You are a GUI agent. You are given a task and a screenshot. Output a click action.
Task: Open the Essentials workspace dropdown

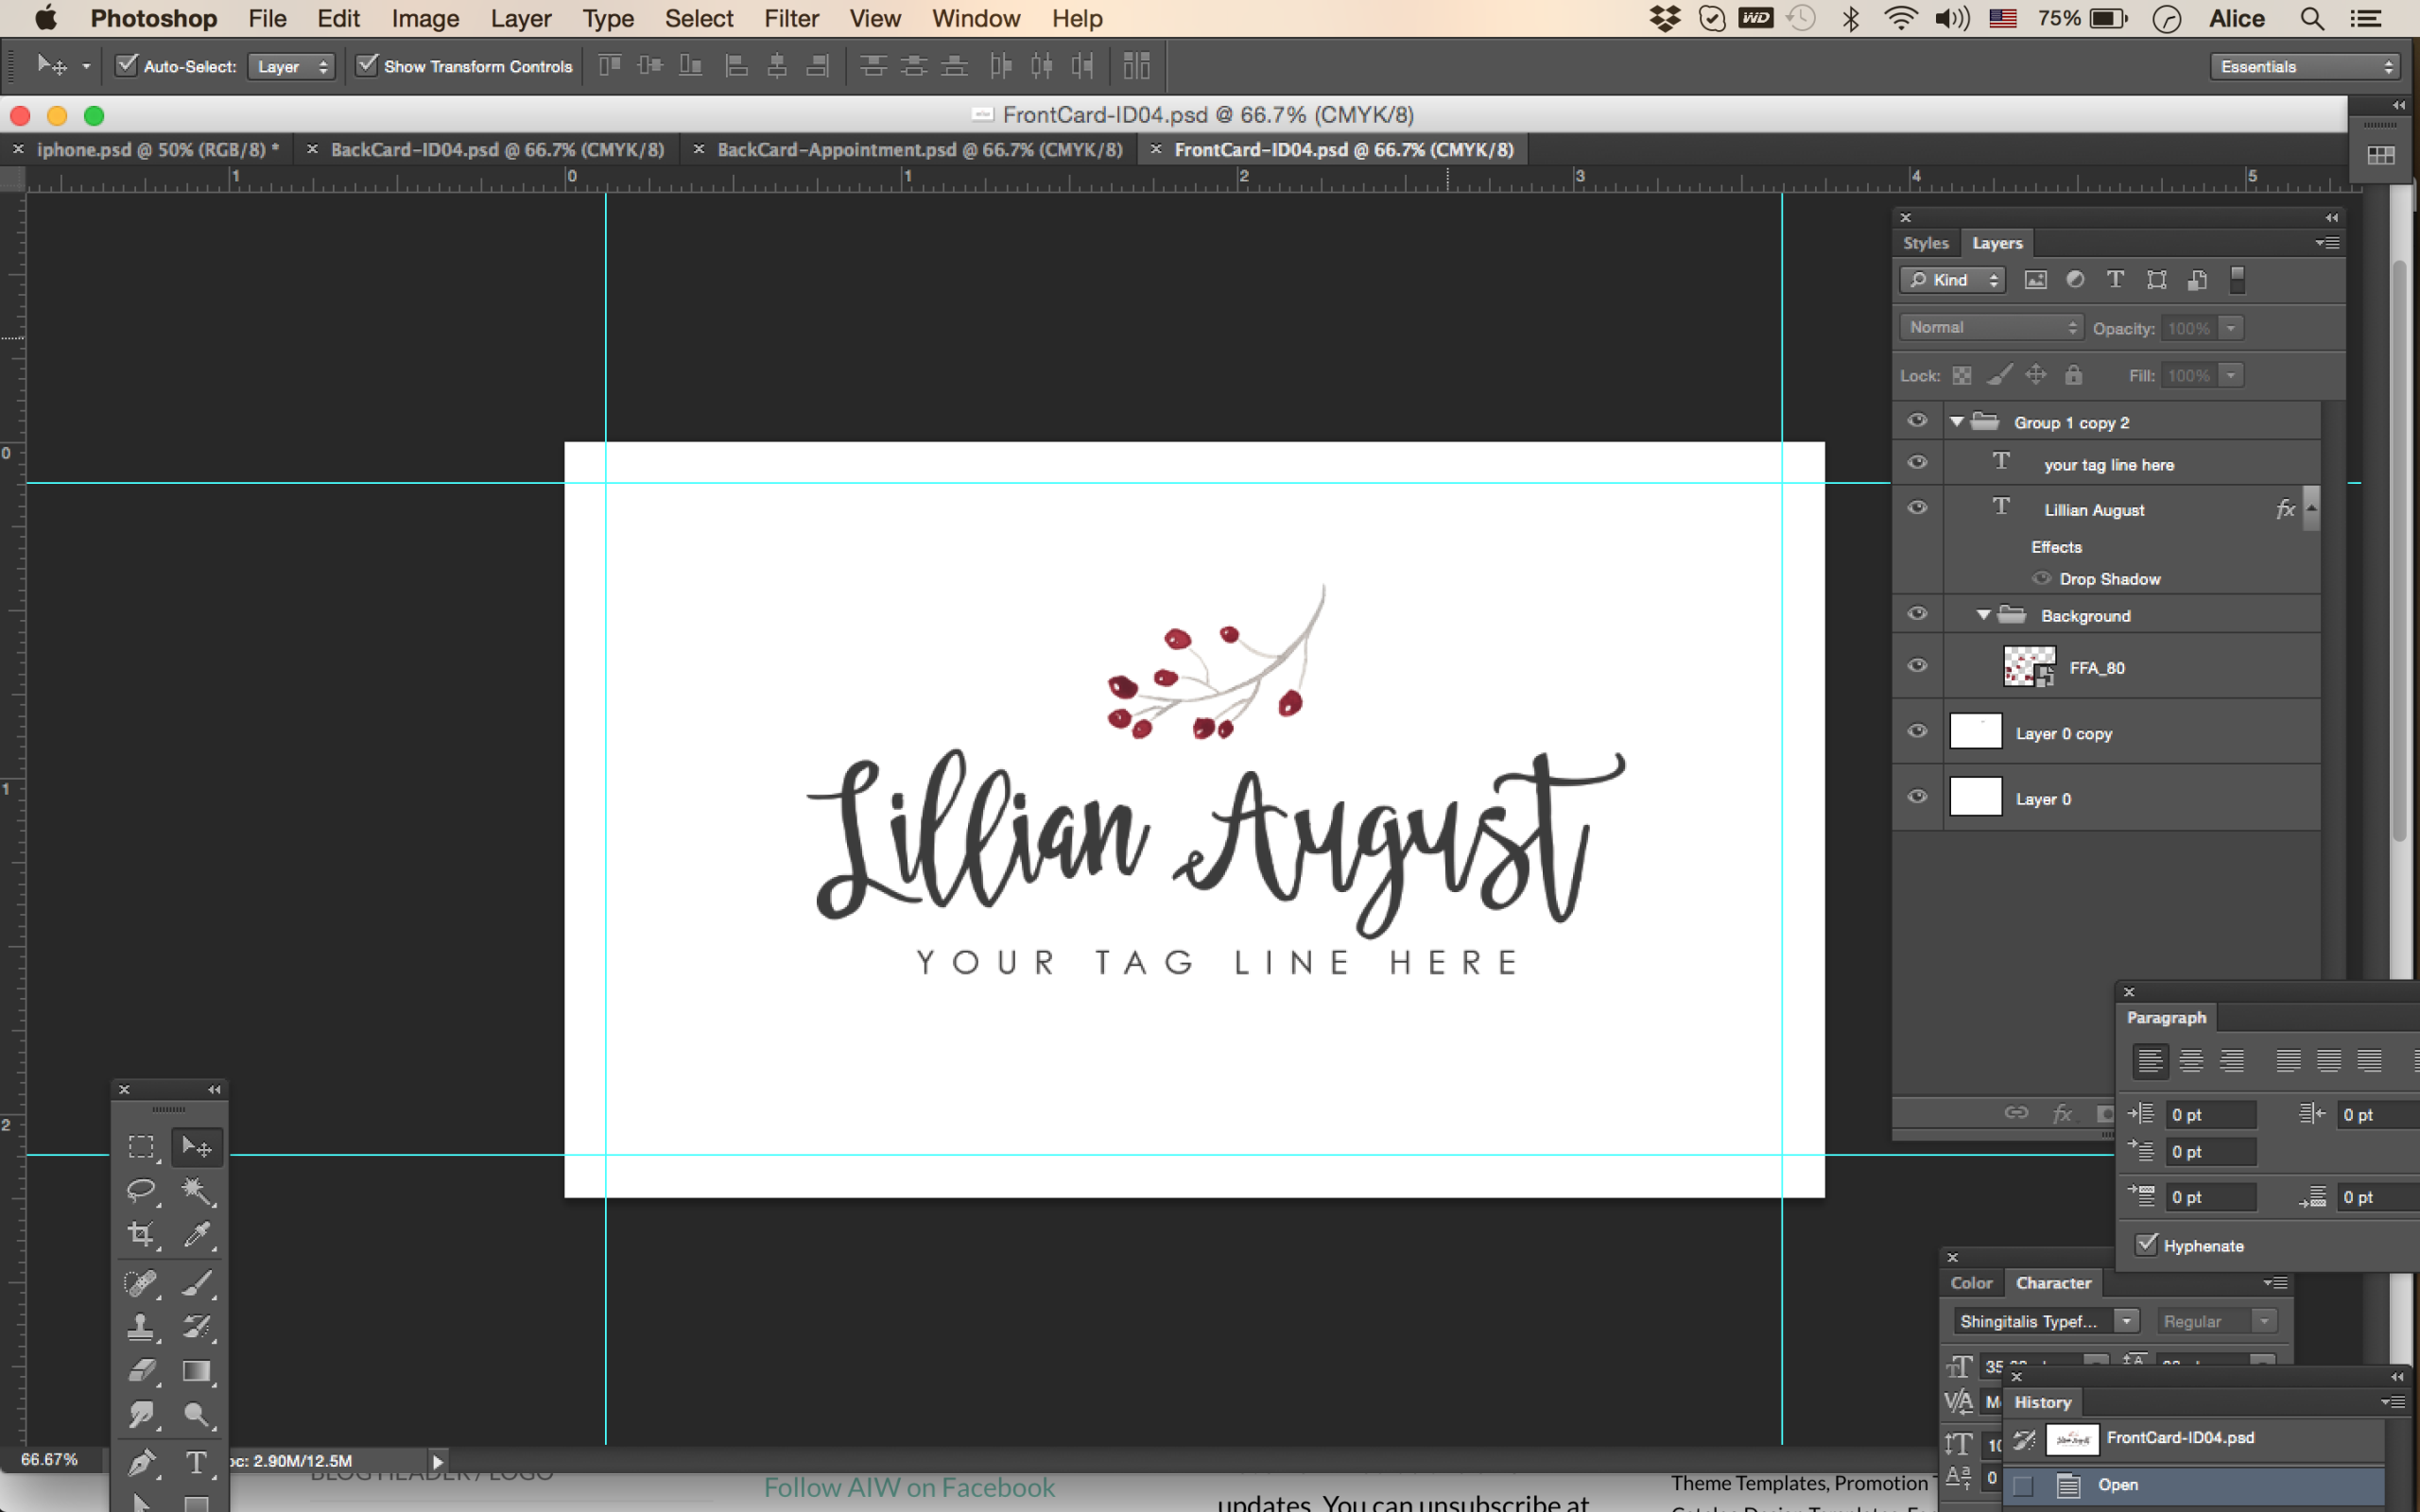[x=2304, y=66]
